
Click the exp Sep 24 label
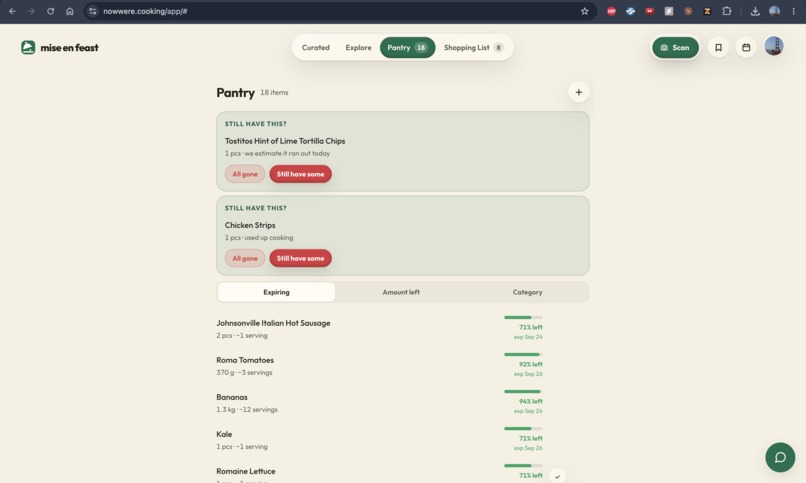(x=528, y=337)
